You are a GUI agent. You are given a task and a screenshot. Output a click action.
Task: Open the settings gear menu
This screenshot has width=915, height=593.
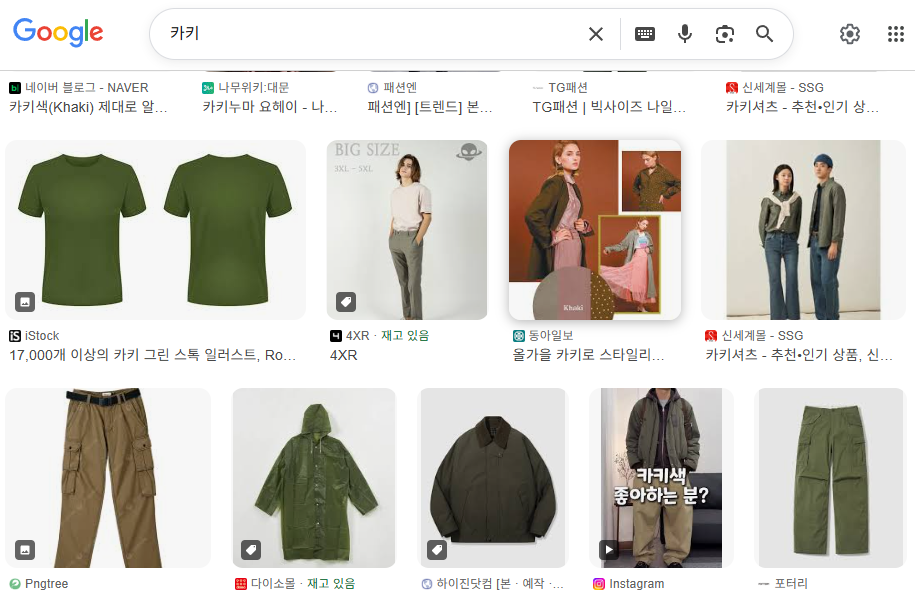pos(850,34)
